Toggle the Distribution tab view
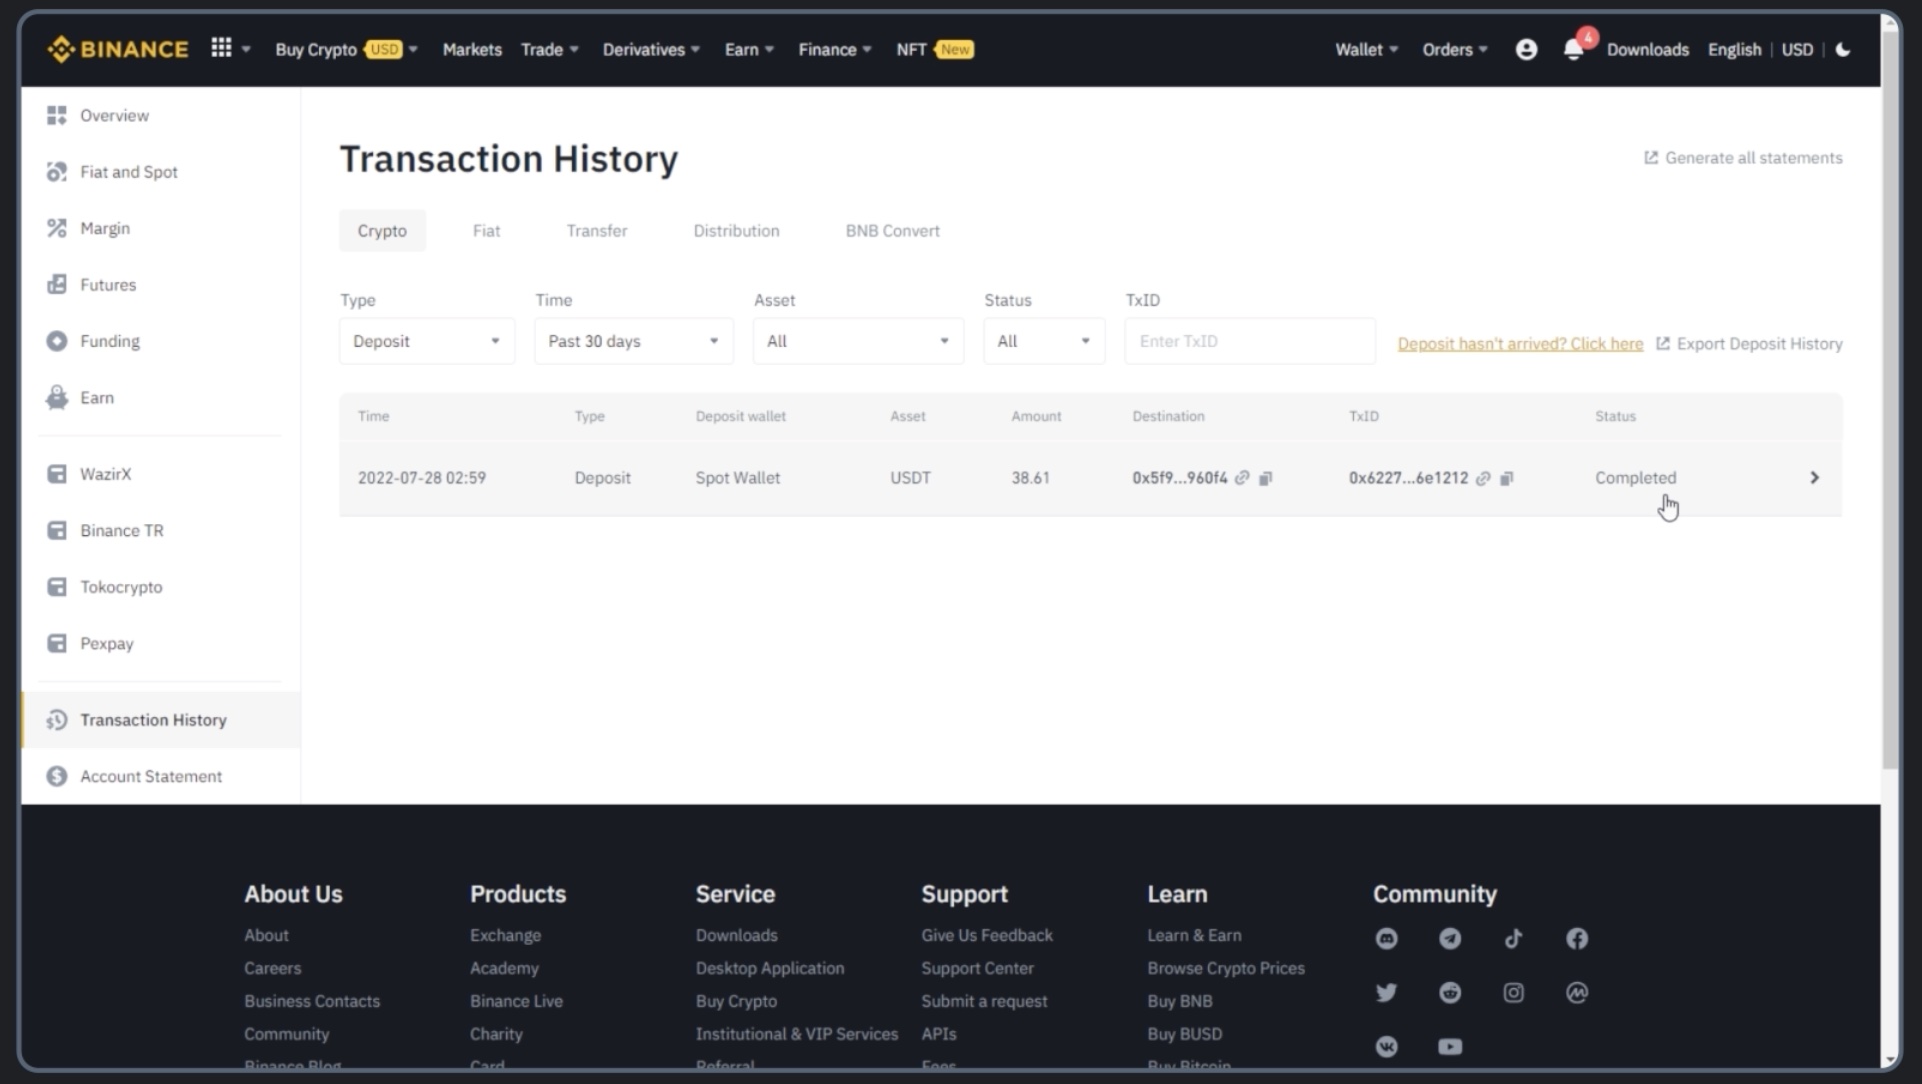 tap(735, 231)
